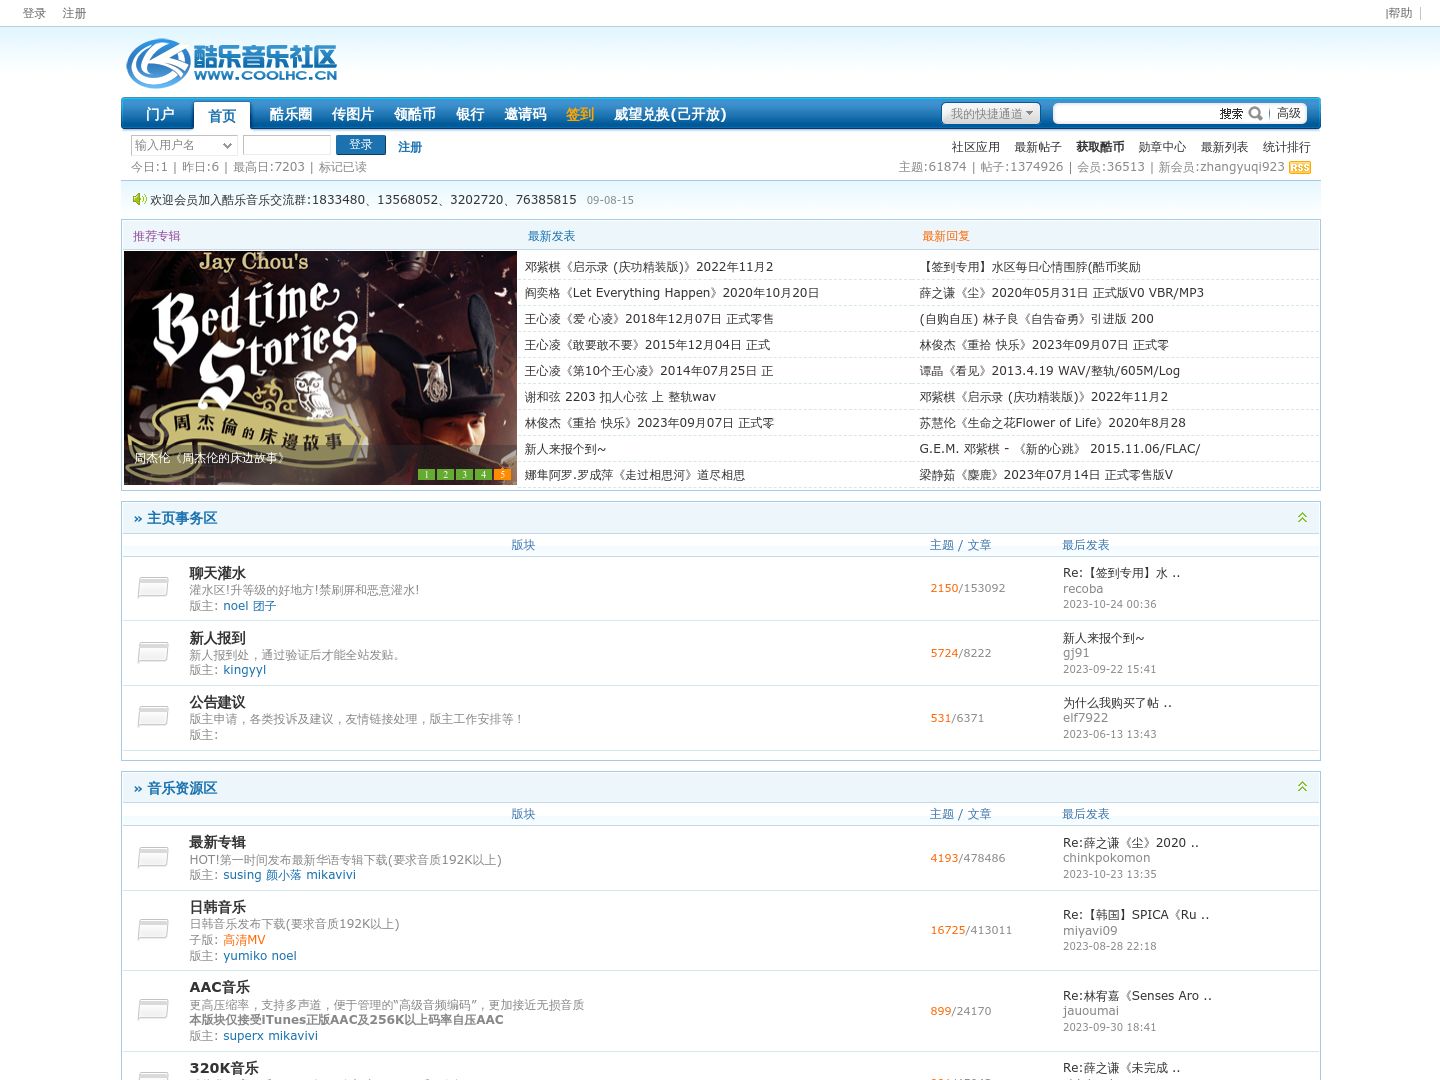Open last post Re:【韩国】SPICA
This screenshot has height=1080, width=1440.
point(1136,915)
